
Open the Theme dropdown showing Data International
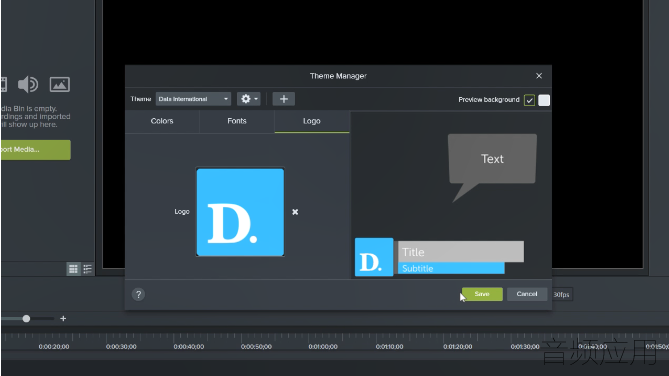coord(193,99)
